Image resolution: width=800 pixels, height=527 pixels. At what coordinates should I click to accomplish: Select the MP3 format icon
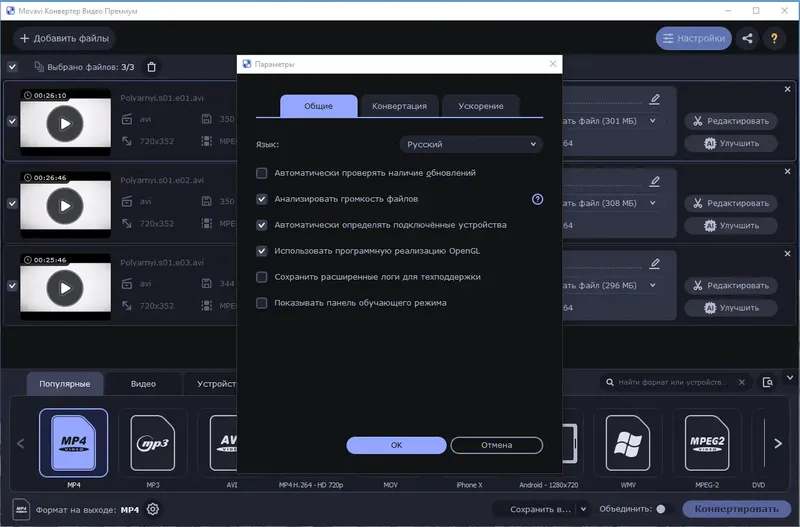153,443
